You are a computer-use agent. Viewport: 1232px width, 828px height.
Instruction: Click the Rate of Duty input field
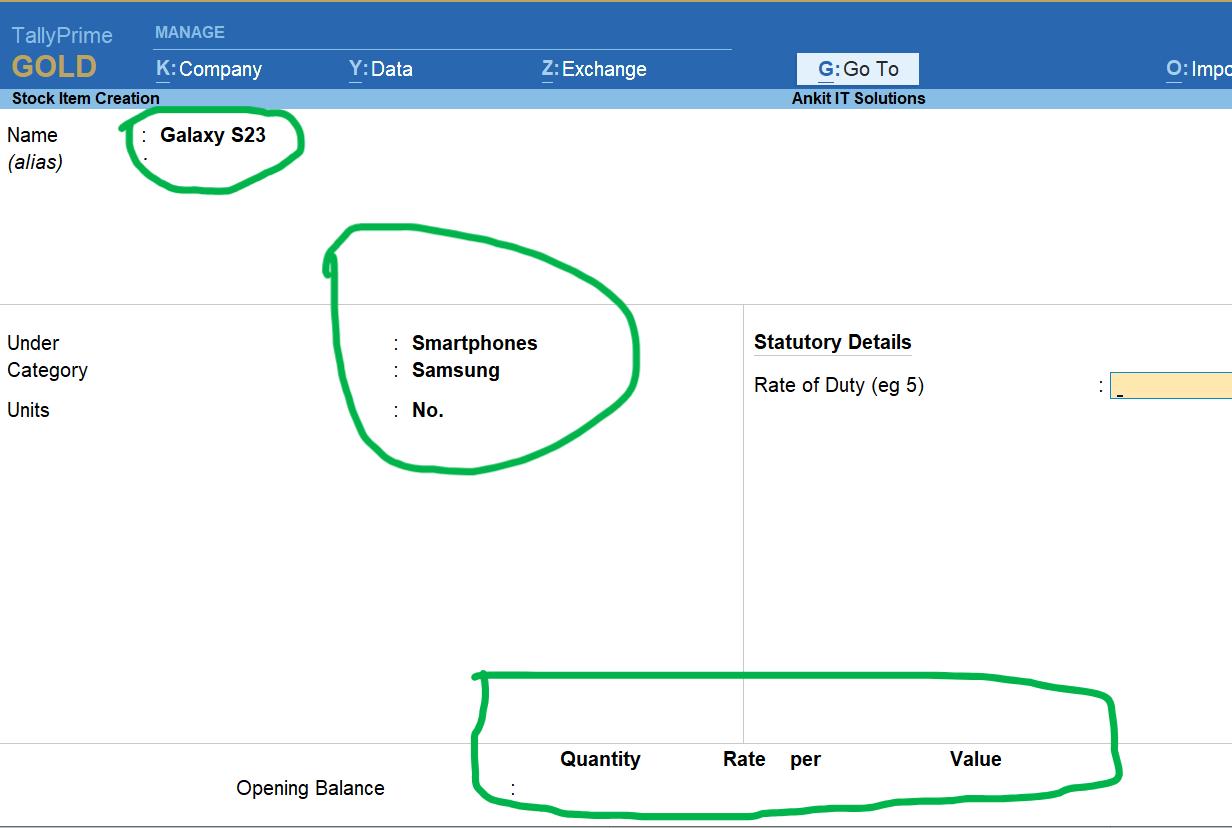pos(1171,386)
